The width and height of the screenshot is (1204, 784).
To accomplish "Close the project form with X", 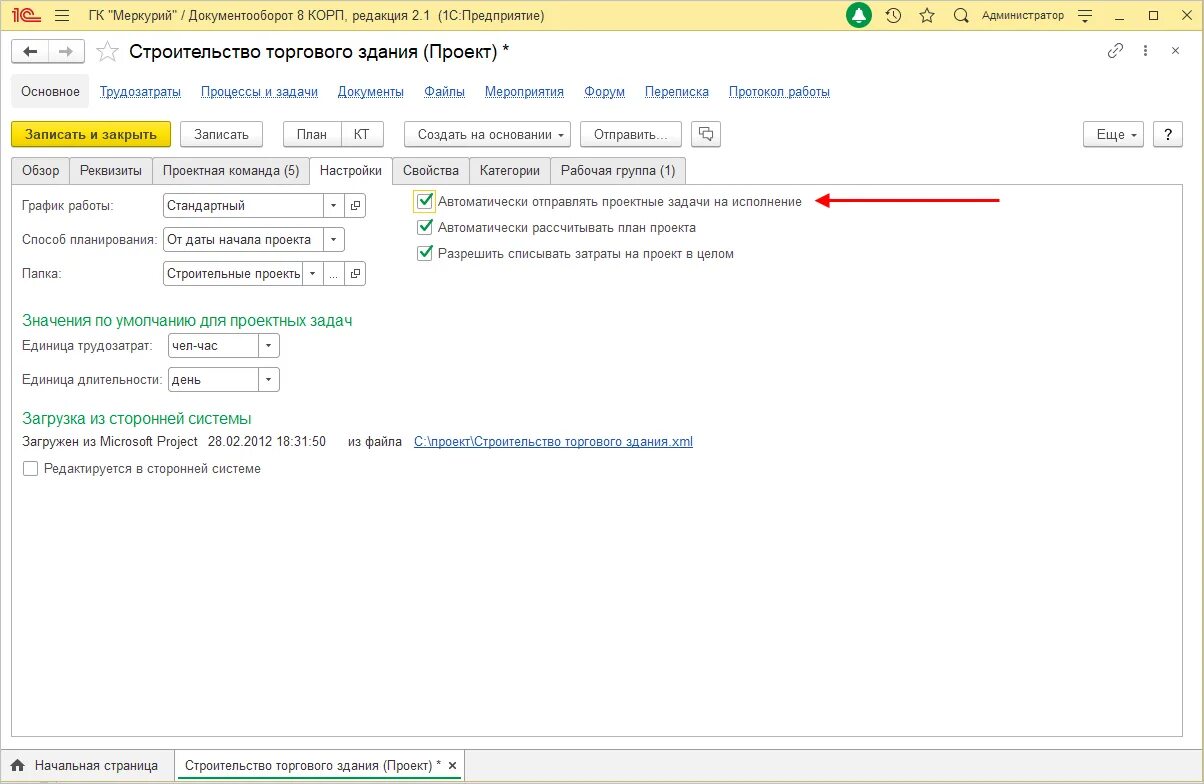I will click(1175, 51).
